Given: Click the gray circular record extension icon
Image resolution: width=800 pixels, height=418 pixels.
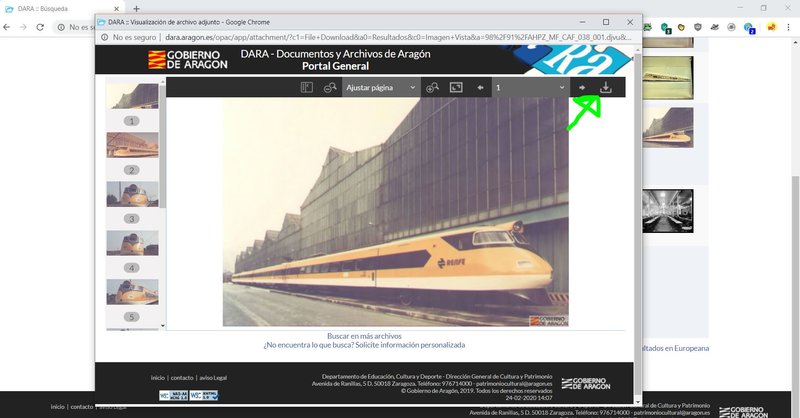Looking at the screenshot, I should tap(731, 27).
